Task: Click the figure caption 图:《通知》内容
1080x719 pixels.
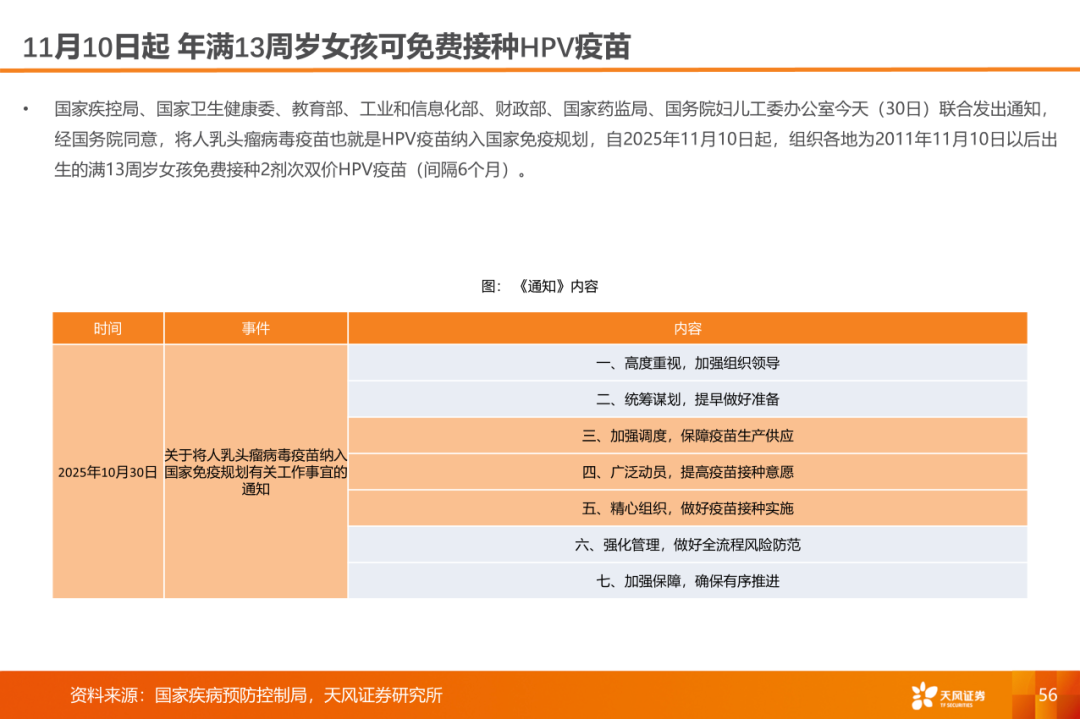Action: pyautogui.click(x=539, y=286)
